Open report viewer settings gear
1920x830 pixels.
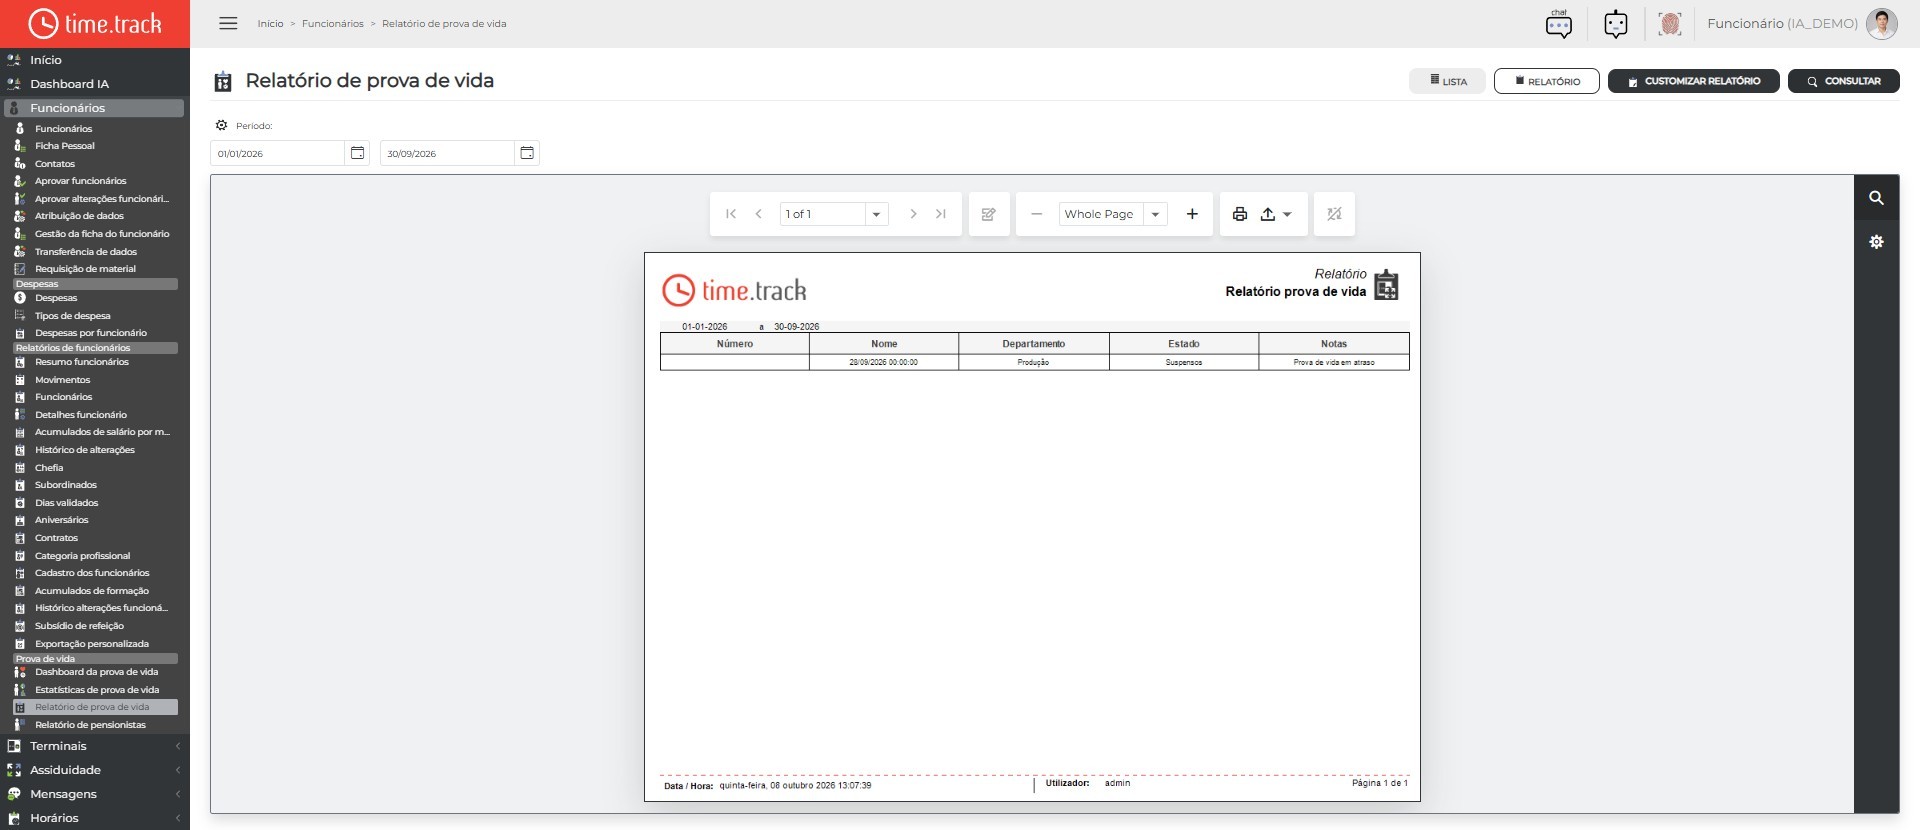pyautogui.click(x=1876, y=242)
